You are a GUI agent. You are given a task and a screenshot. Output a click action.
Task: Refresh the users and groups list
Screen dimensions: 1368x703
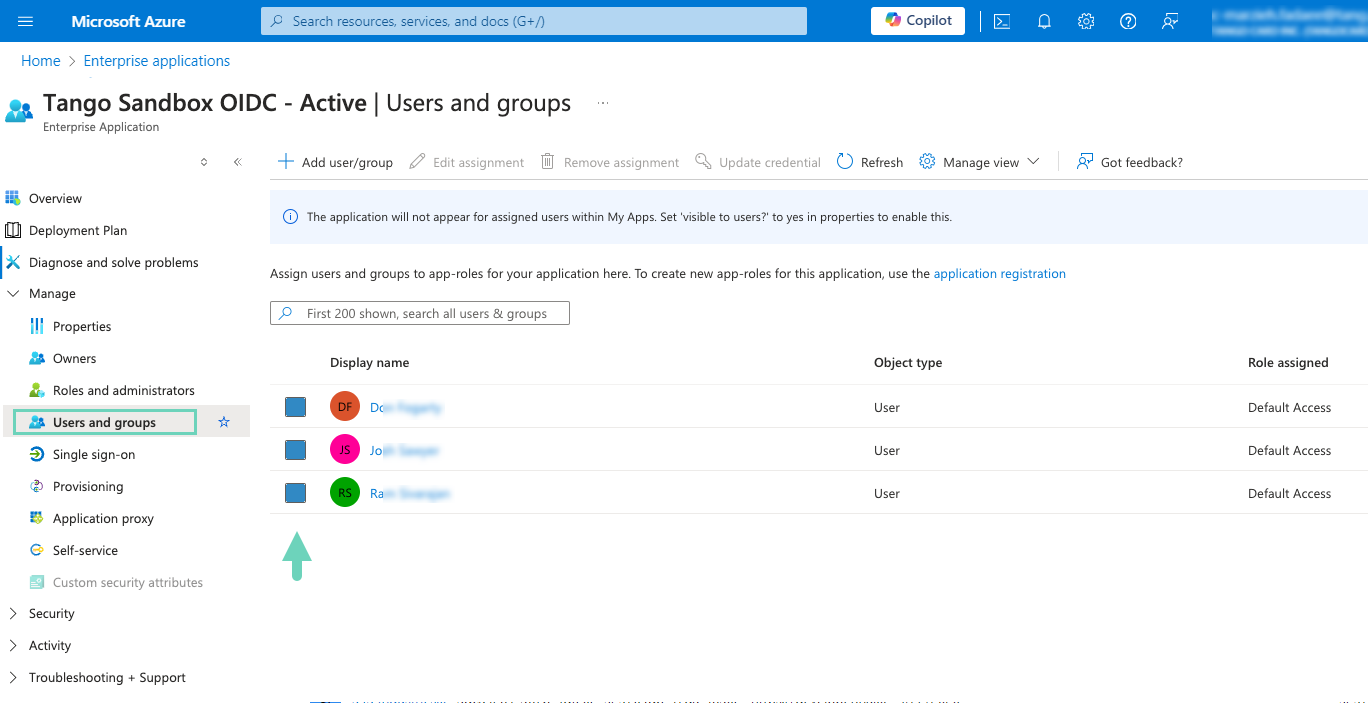(x=870, y=162)
